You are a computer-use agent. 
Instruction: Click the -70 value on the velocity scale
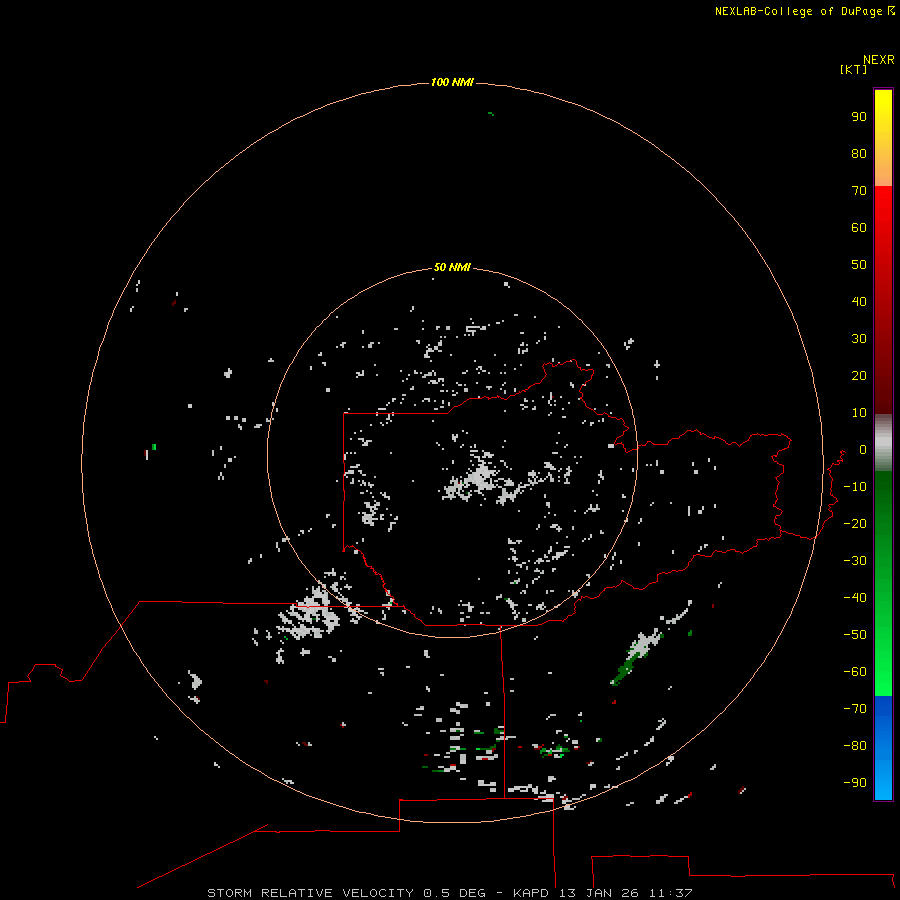[855, 709]
